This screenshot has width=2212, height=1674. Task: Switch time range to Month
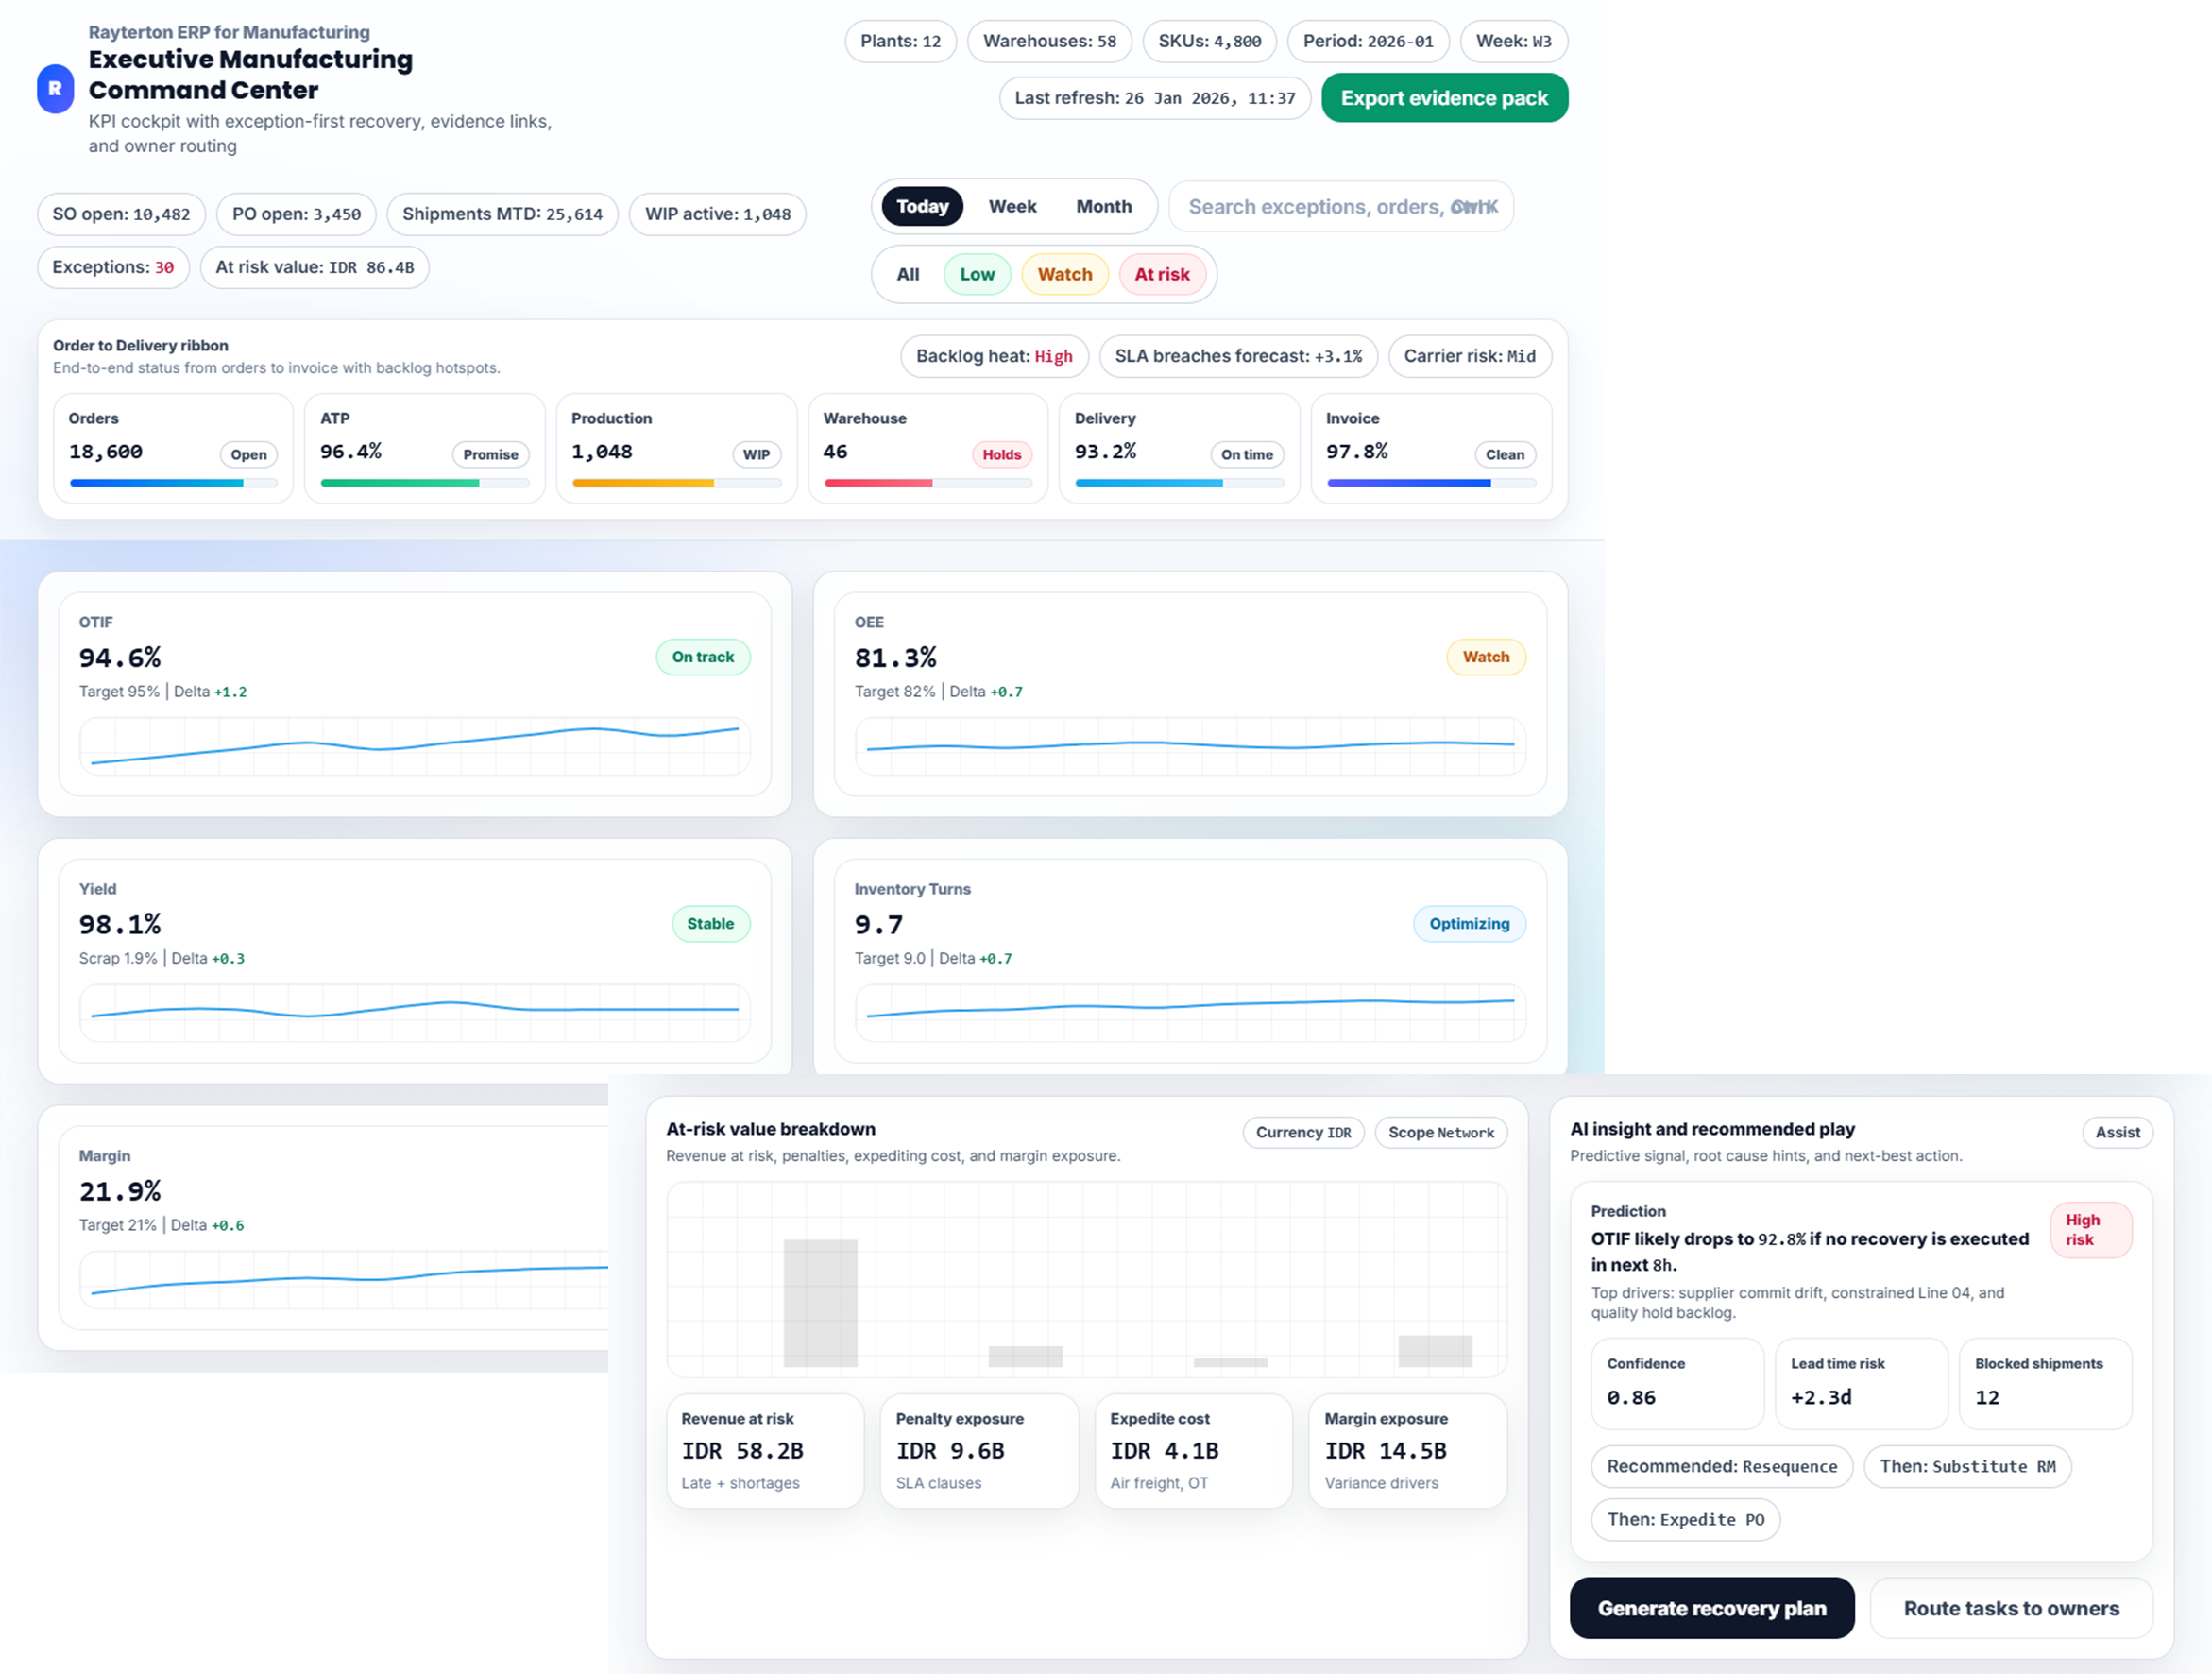[1103, 206]
